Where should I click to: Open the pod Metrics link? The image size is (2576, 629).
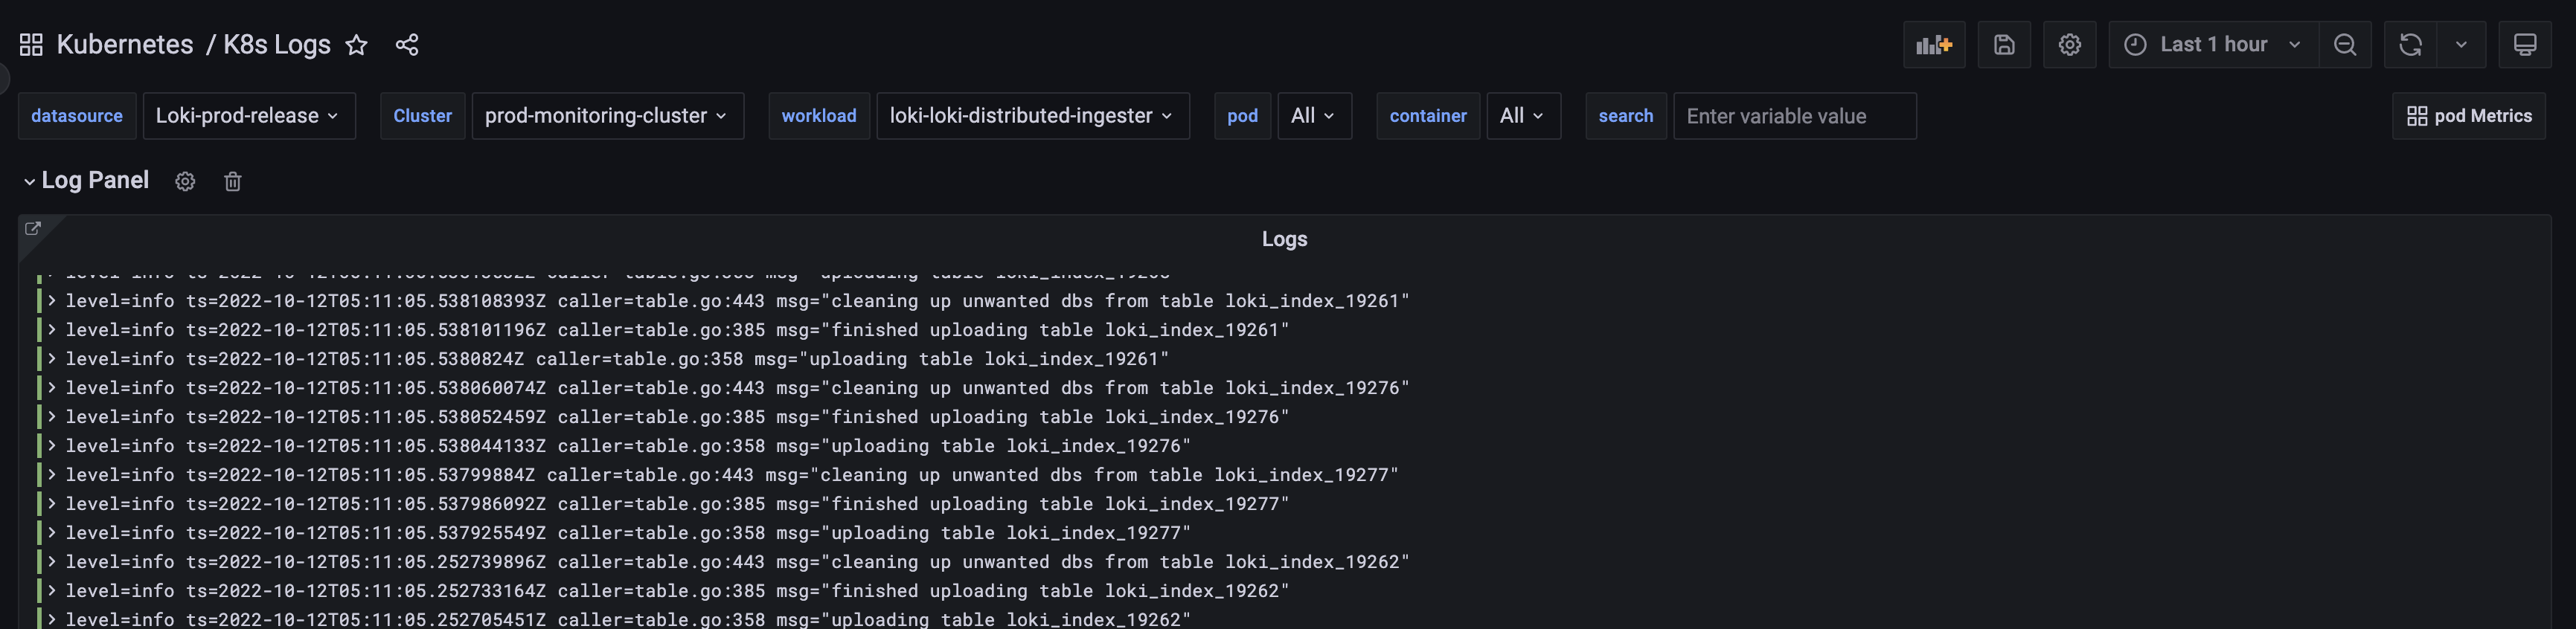click(x=2468, y=116)
